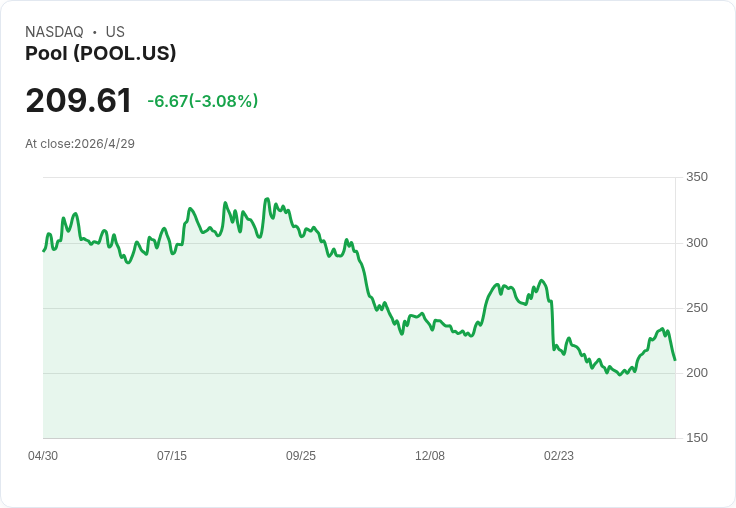Click the 07/15 date axis label
The width and height of the screenshot is (736, 508).
(x=172, y=455)
